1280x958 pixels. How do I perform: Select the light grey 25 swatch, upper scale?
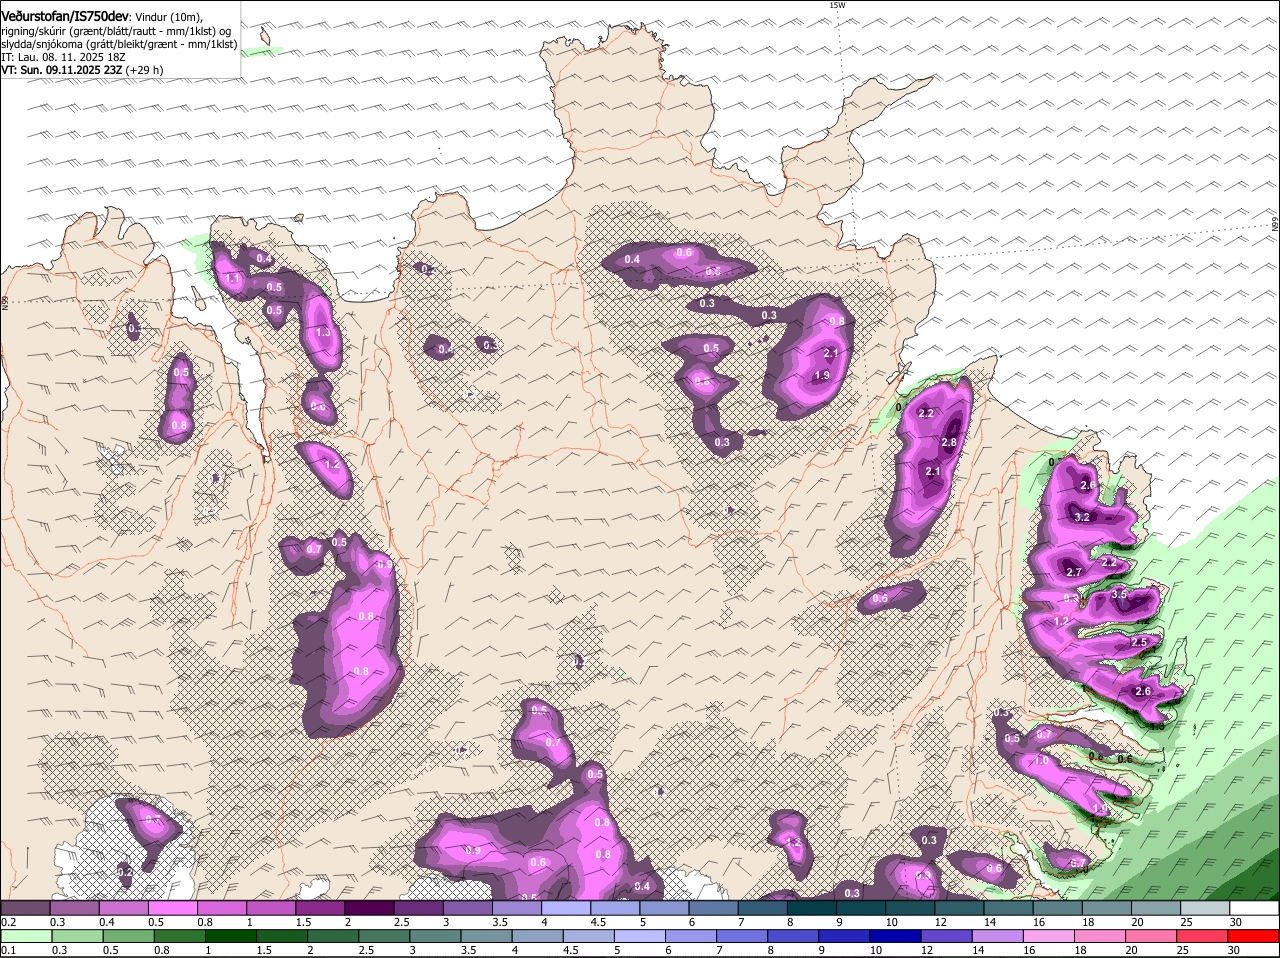pos(1205,907)
